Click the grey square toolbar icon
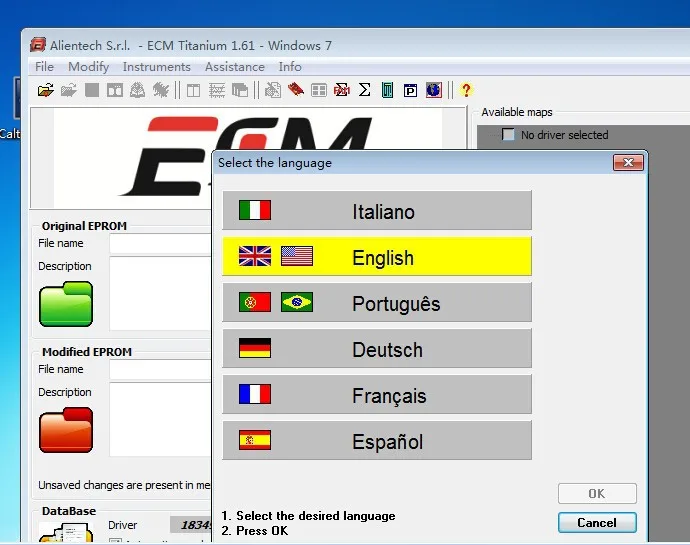Viewport: 690px width, 545px height. click(x=92, y=90)
